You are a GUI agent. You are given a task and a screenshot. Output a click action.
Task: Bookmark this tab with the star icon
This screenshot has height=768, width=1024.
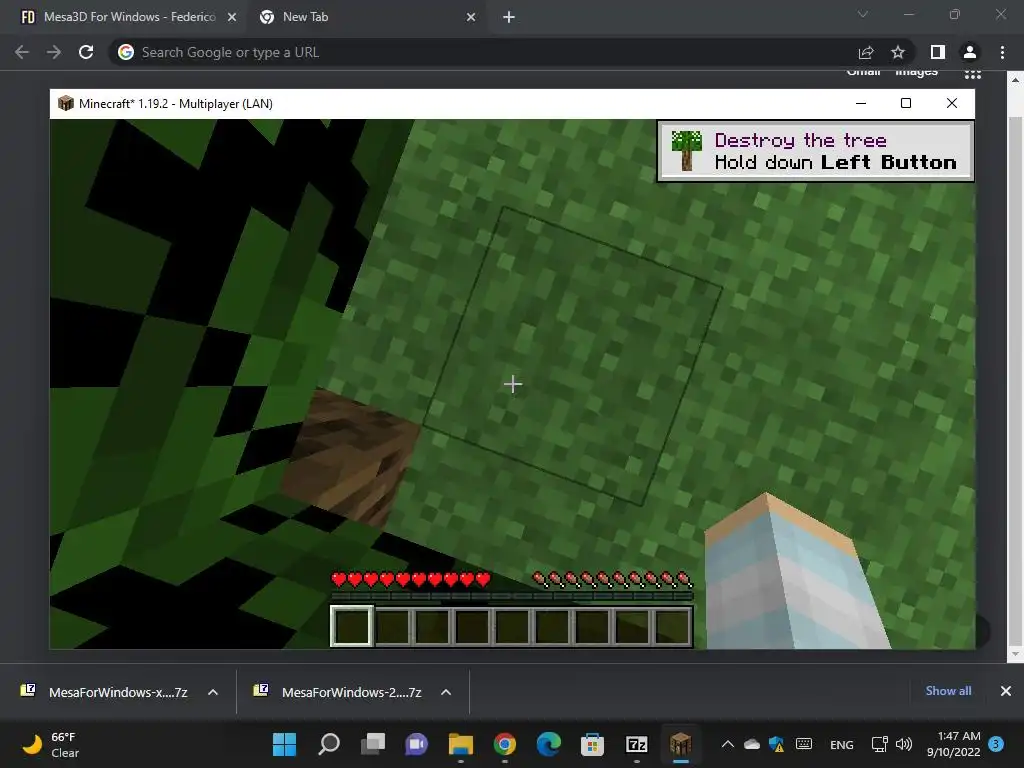898,52
